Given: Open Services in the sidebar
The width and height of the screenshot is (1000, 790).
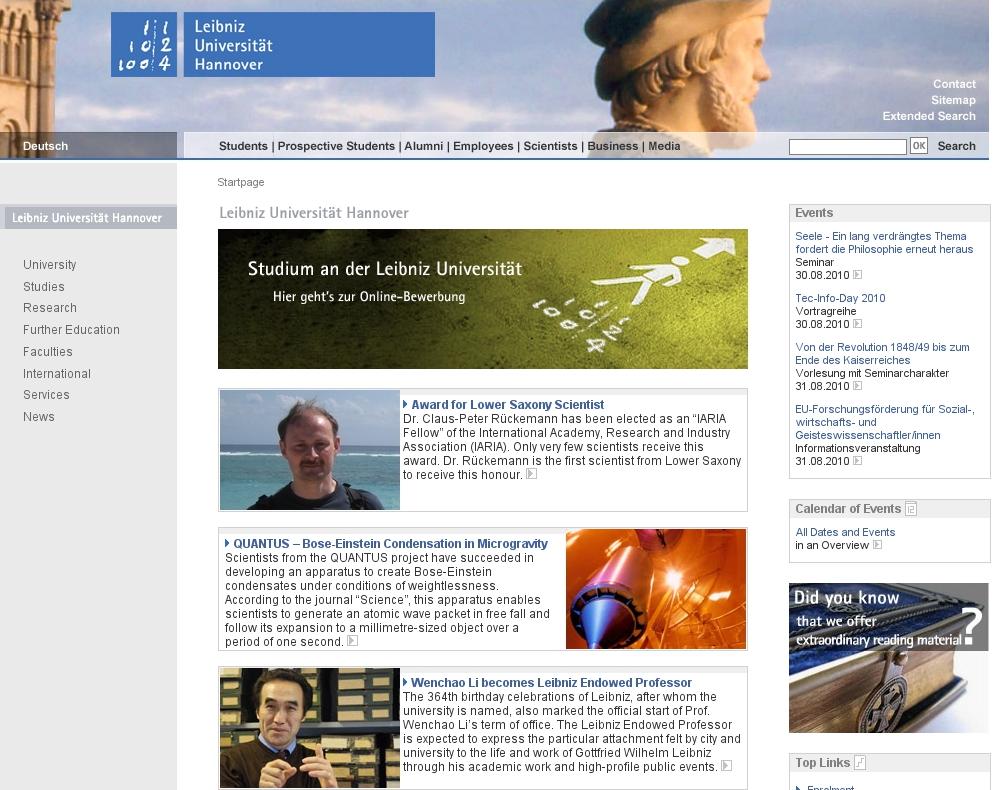Looking at the screenshot, I should point(46,395).
